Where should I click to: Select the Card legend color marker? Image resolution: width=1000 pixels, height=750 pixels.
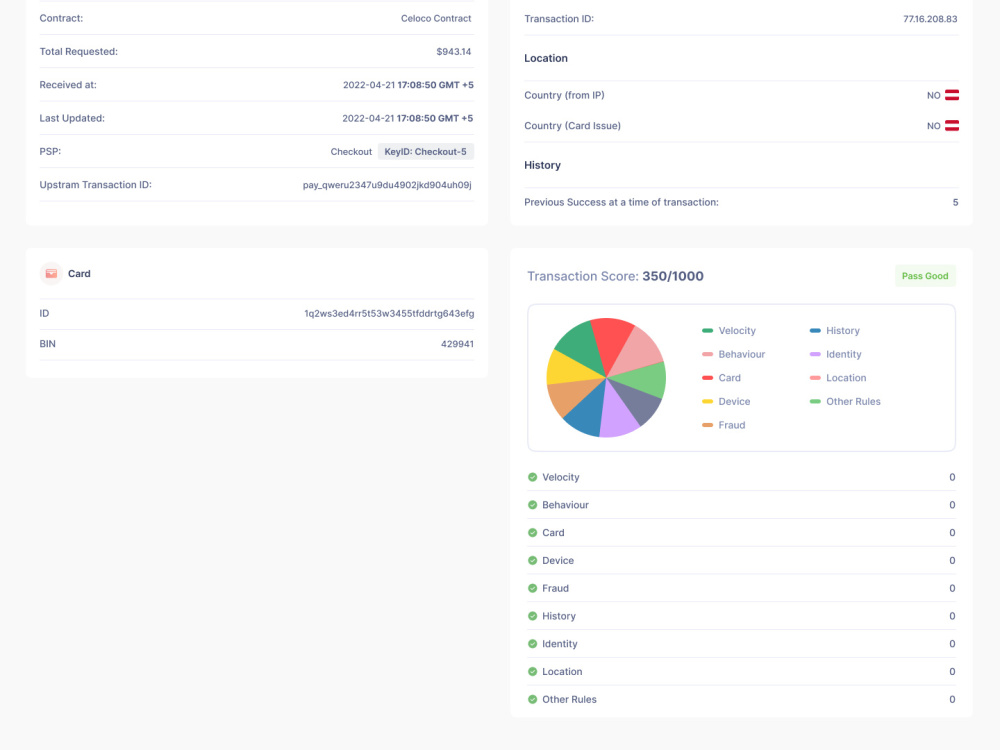(707, 378)
